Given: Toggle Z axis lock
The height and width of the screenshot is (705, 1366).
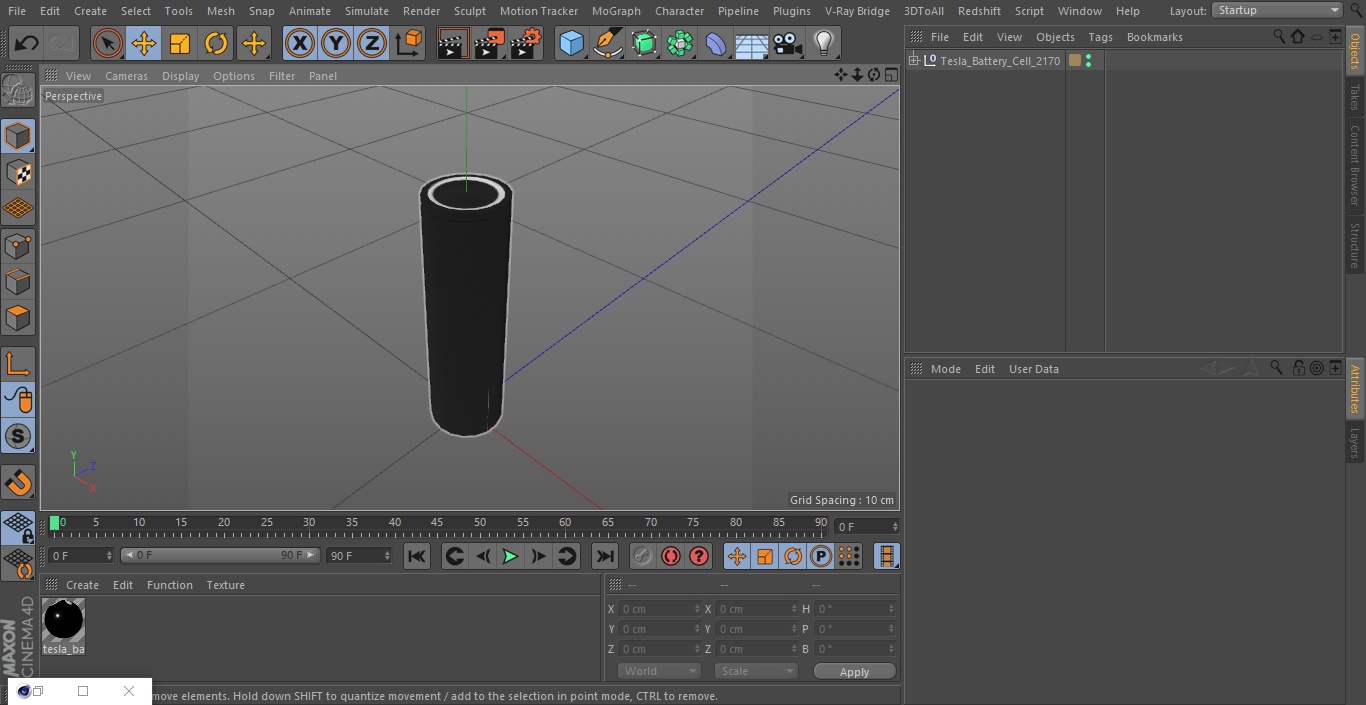Looking at the screenshot, I should 372,43.
